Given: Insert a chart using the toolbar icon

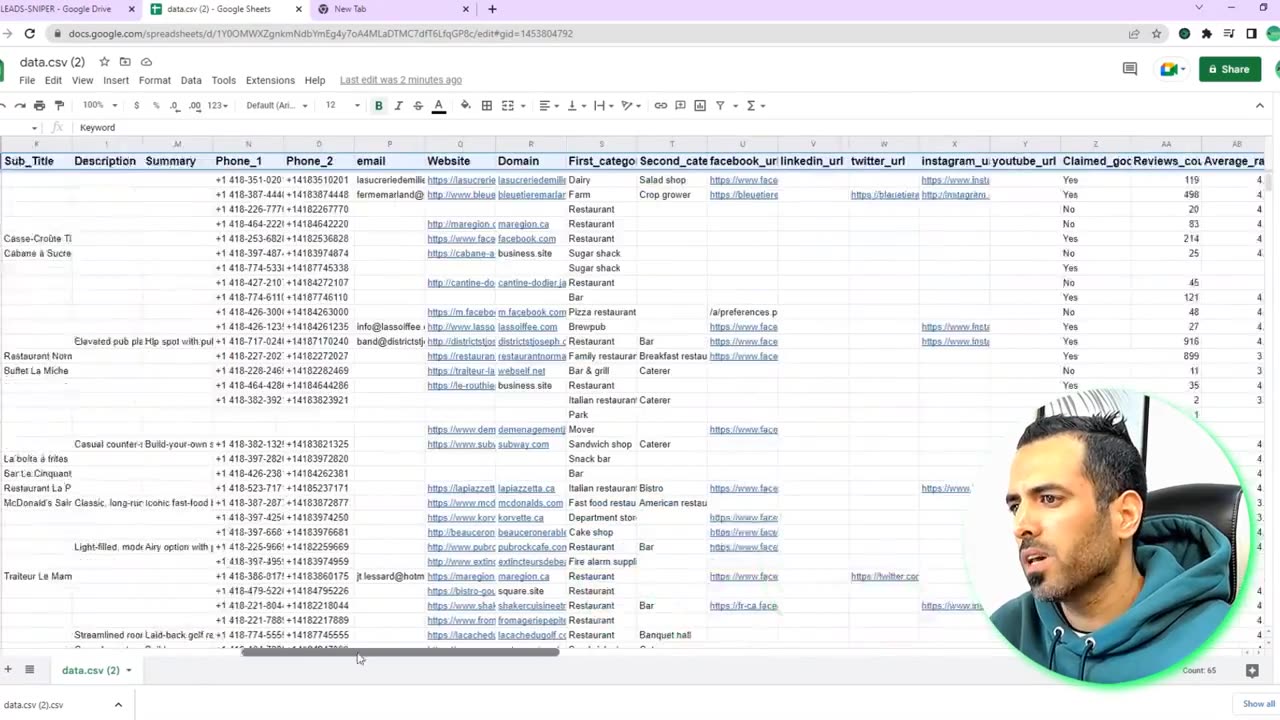Looking at the screenshot, I should point(700,105).
